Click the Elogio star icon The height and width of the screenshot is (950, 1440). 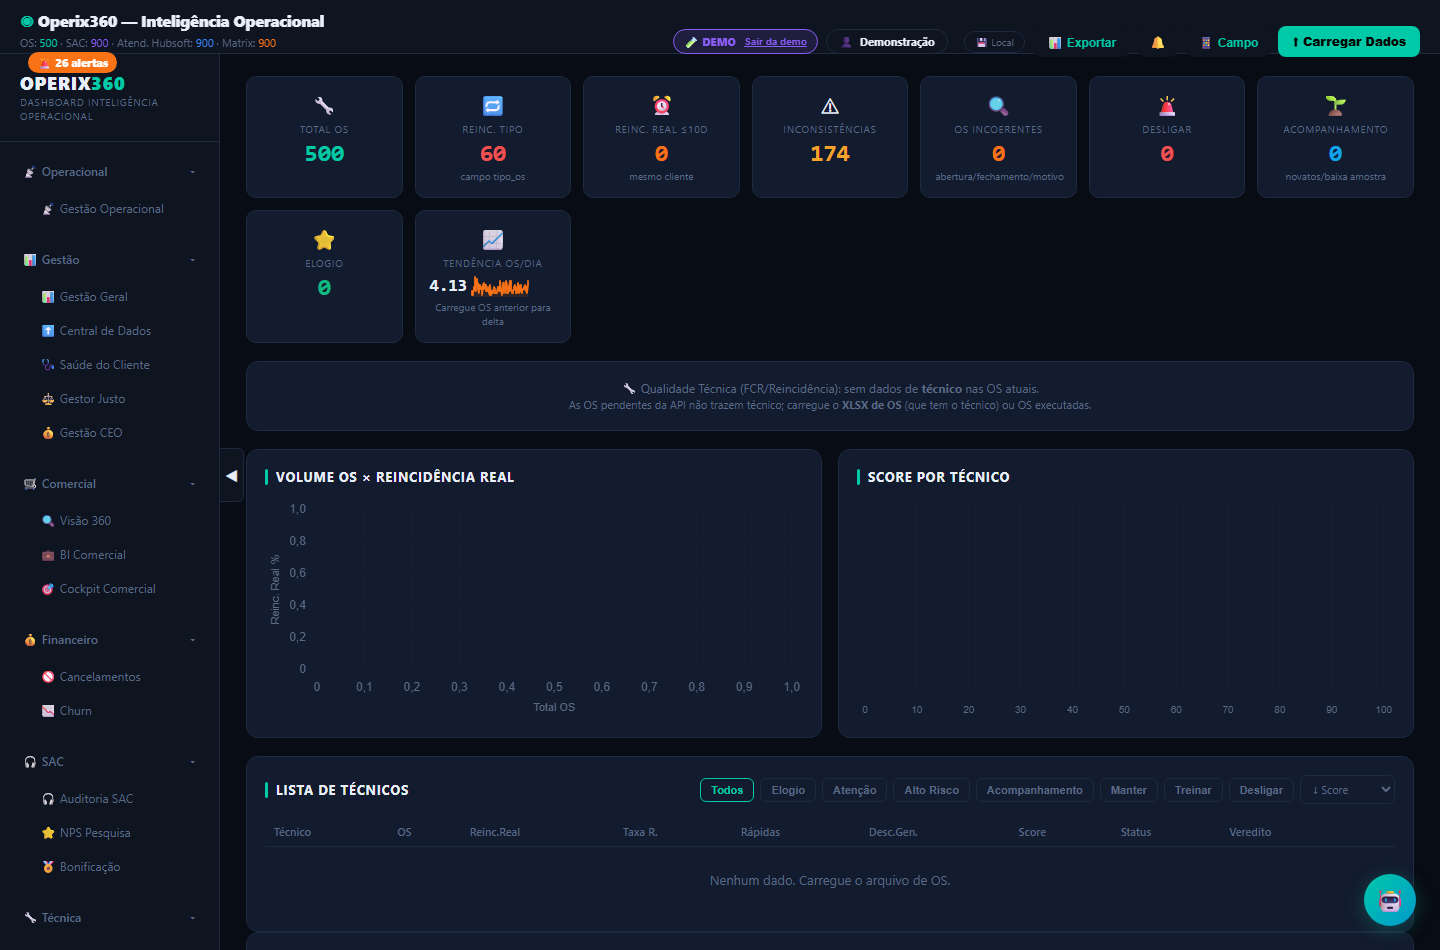point(324,240)
